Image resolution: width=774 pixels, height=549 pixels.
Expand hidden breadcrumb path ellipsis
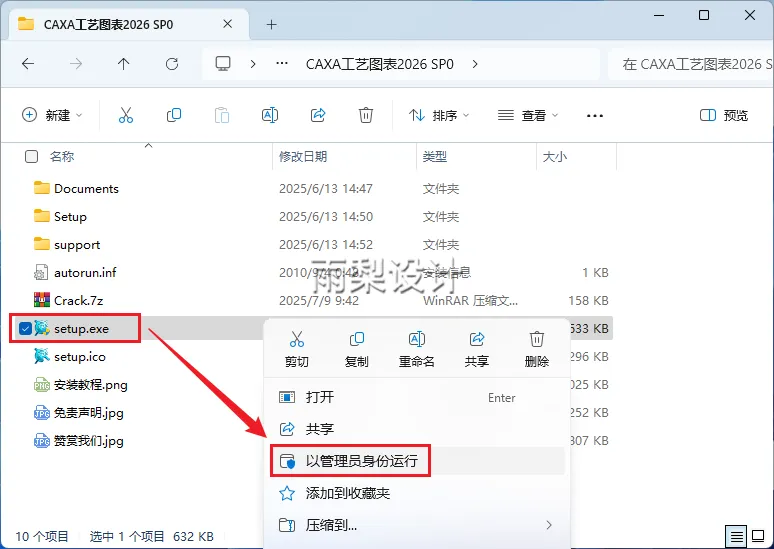(282, 64)
